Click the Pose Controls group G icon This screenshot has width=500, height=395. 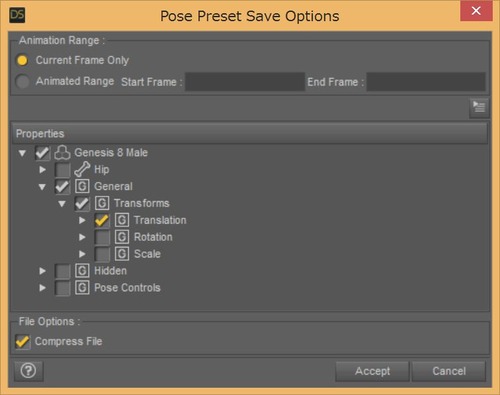click(82, 288)
